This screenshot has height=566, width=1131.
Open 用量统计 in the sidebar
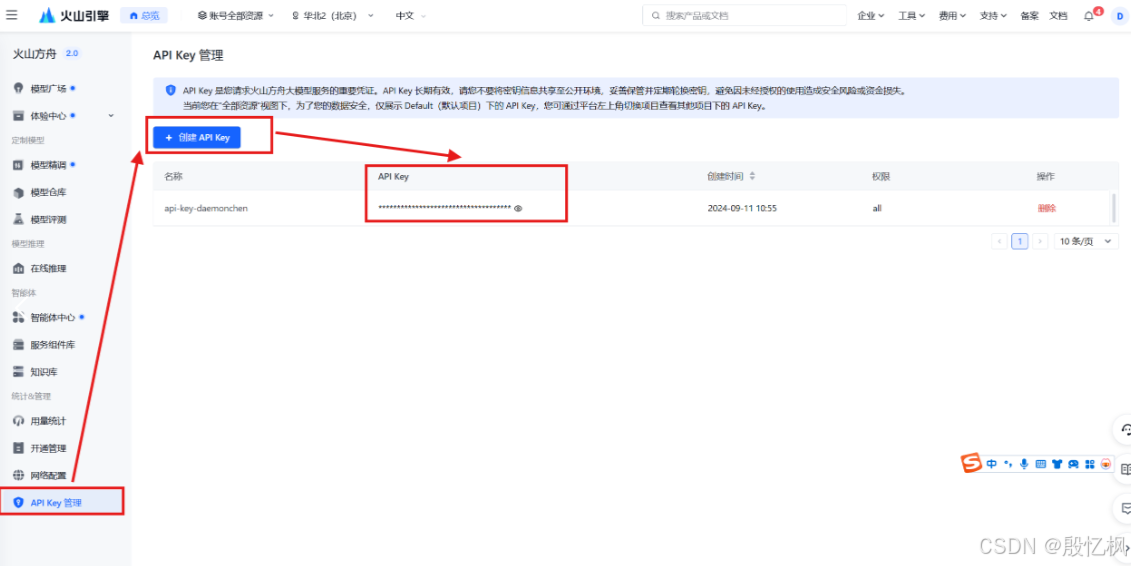48,421
